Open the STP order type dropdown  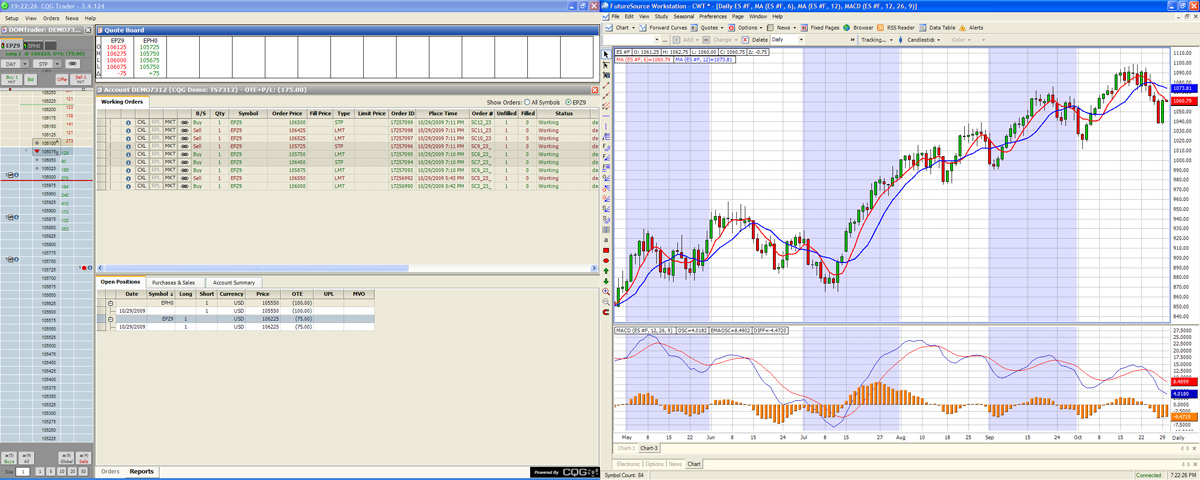click(47, 63)
